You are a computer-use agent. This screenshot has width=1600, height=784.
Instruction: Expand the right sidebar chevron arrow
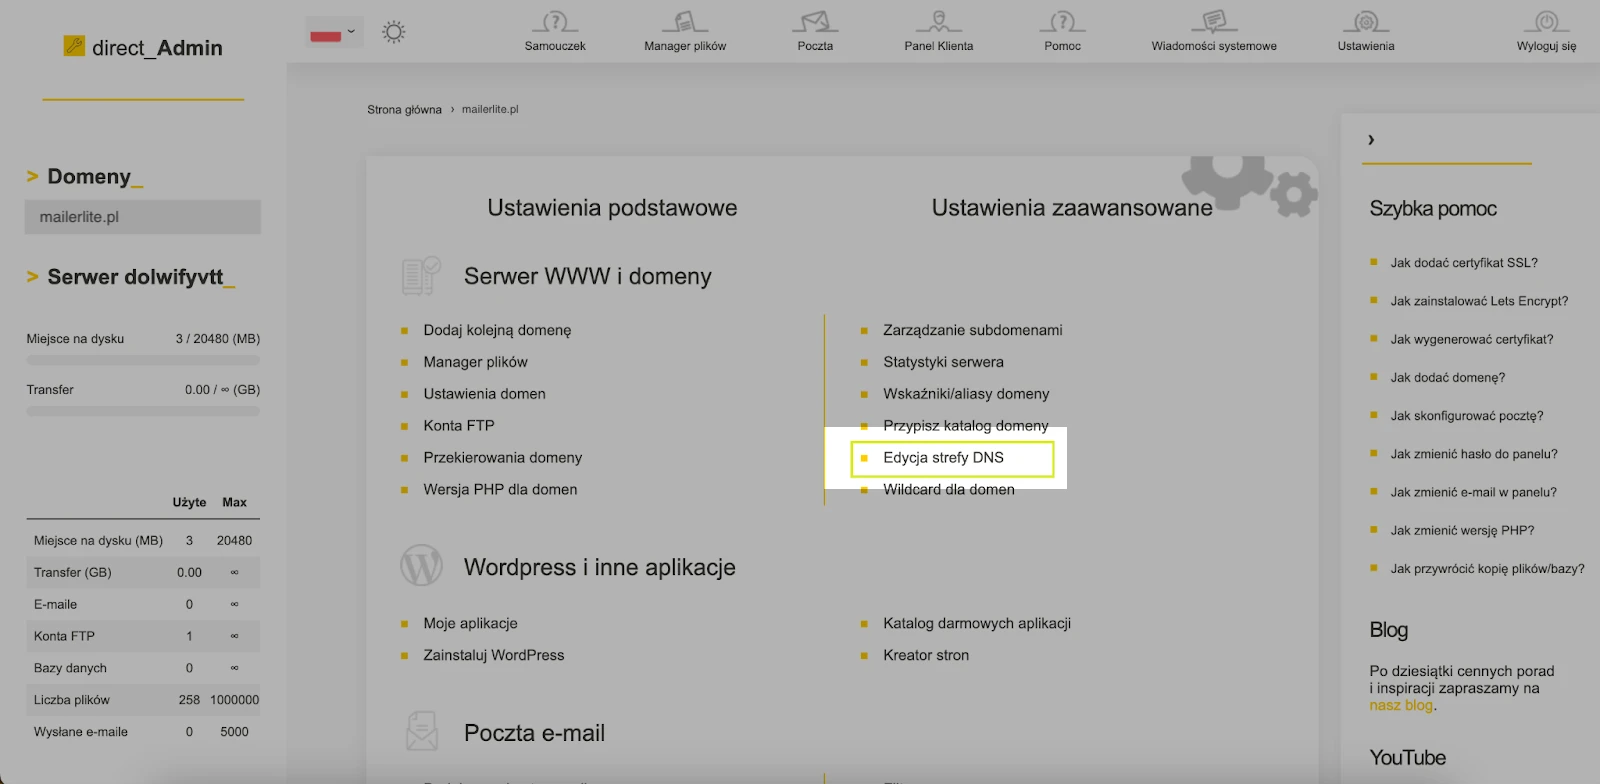tap(1371, 140)
